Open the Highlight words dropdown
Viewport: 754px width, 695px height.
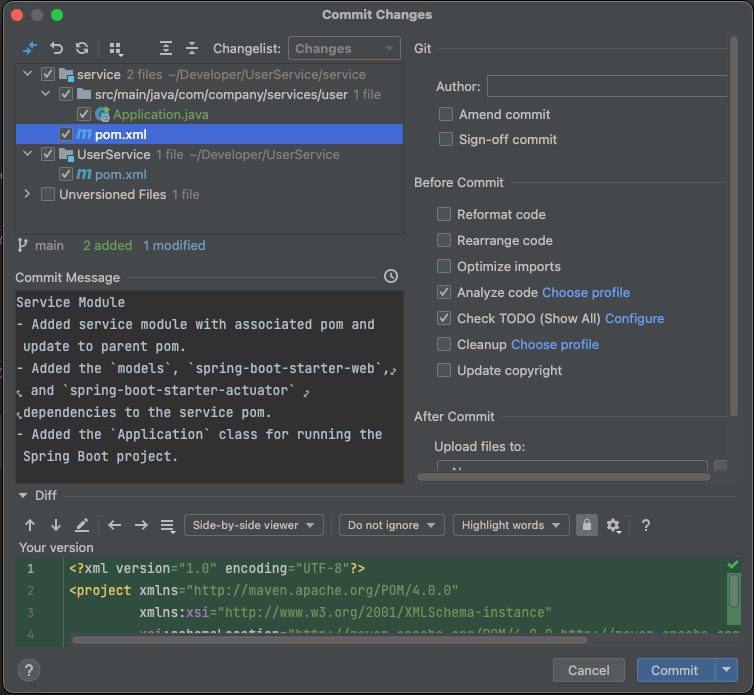point(511,525)
